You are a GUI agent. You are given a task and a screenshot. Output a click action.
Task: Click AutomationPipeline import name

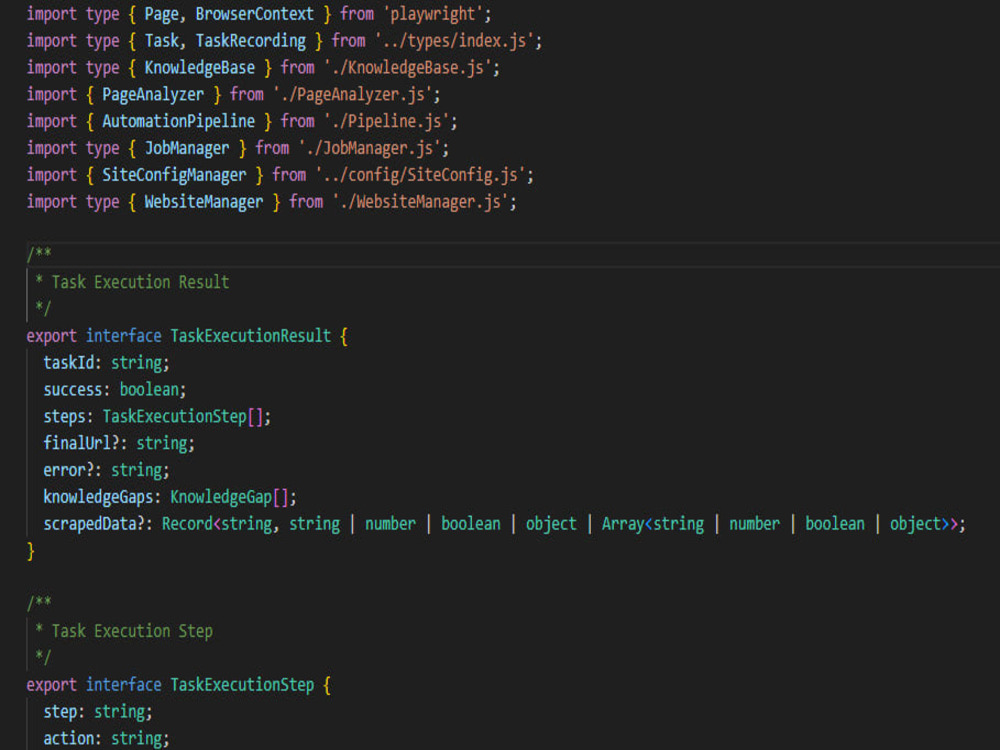click(x=179, y=121)
